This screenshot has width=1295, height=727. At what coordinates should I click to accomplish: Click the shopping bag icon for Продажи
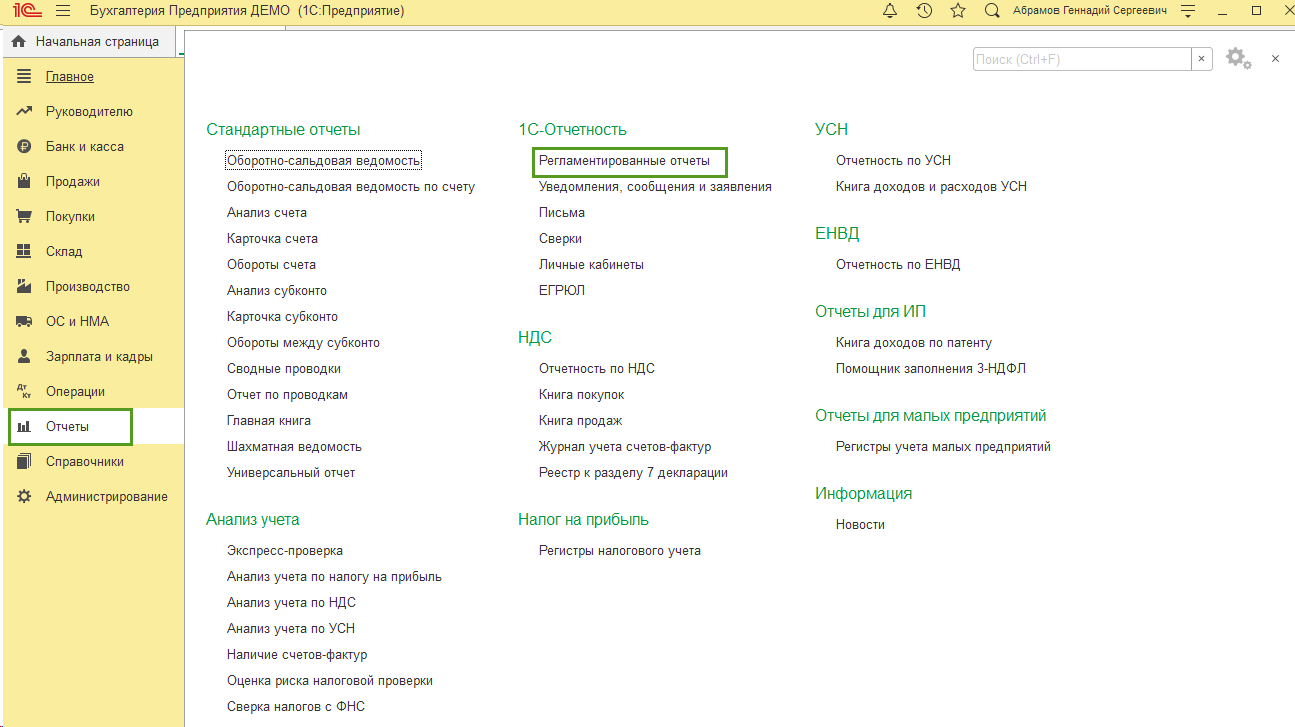tap(25, 181)
